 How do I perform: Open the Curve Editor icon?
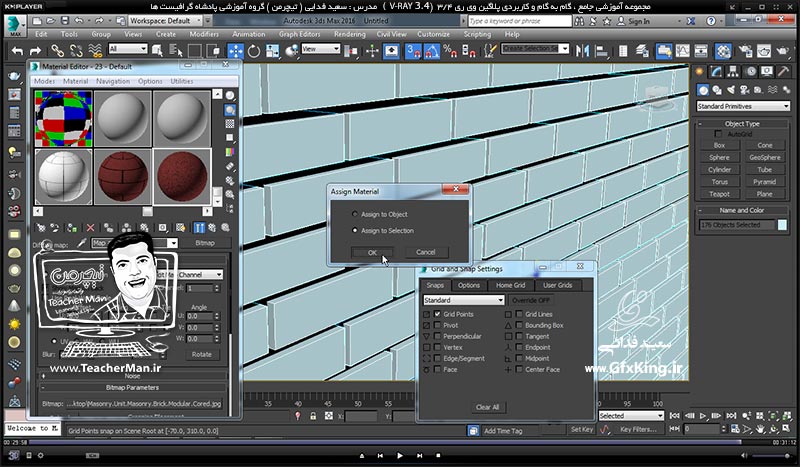pyautogui.click(x=682, y=51)
